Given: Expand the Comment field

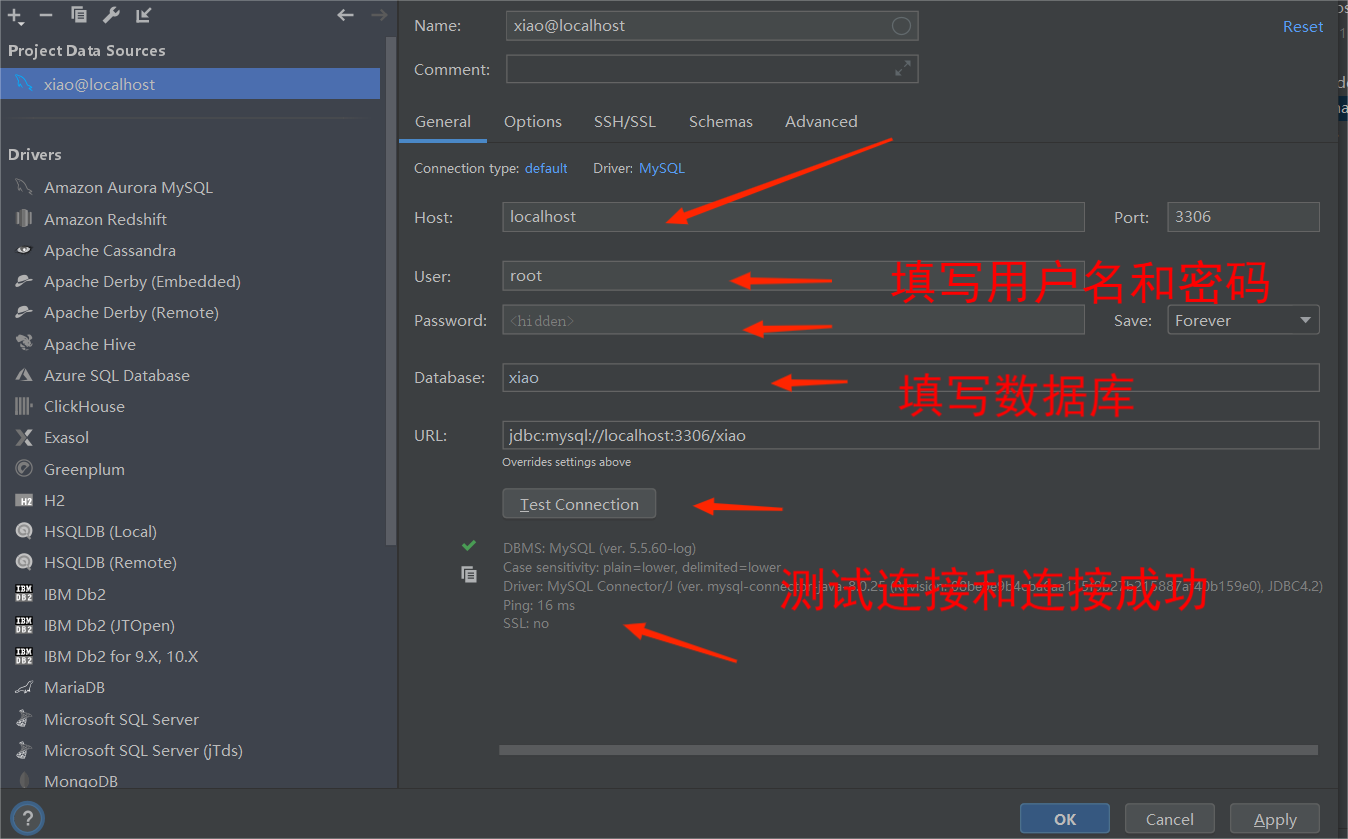Looking at the screenshot, I should [x=902, y=68].
